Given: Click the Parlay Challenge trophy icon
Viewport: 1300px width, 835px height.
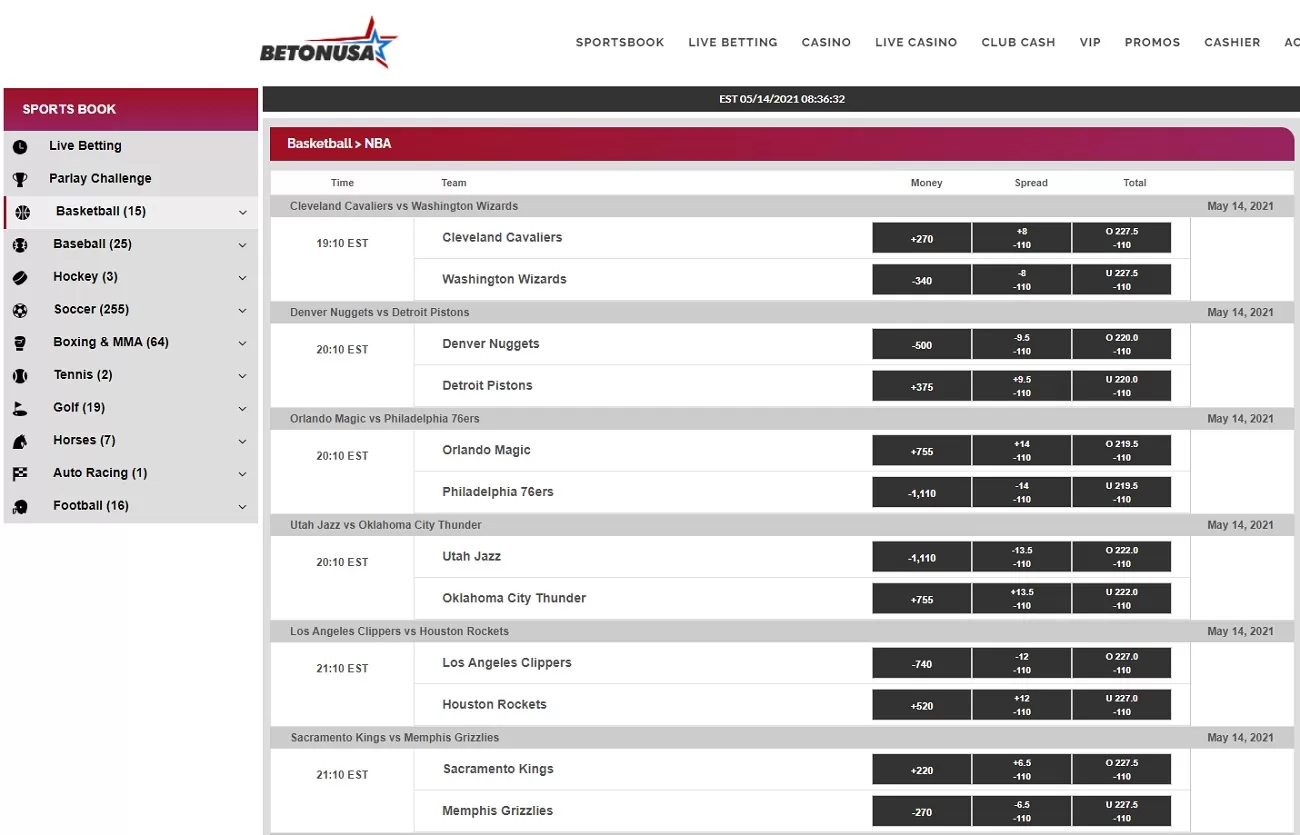Looking at the screenshot, I should 20,180.
